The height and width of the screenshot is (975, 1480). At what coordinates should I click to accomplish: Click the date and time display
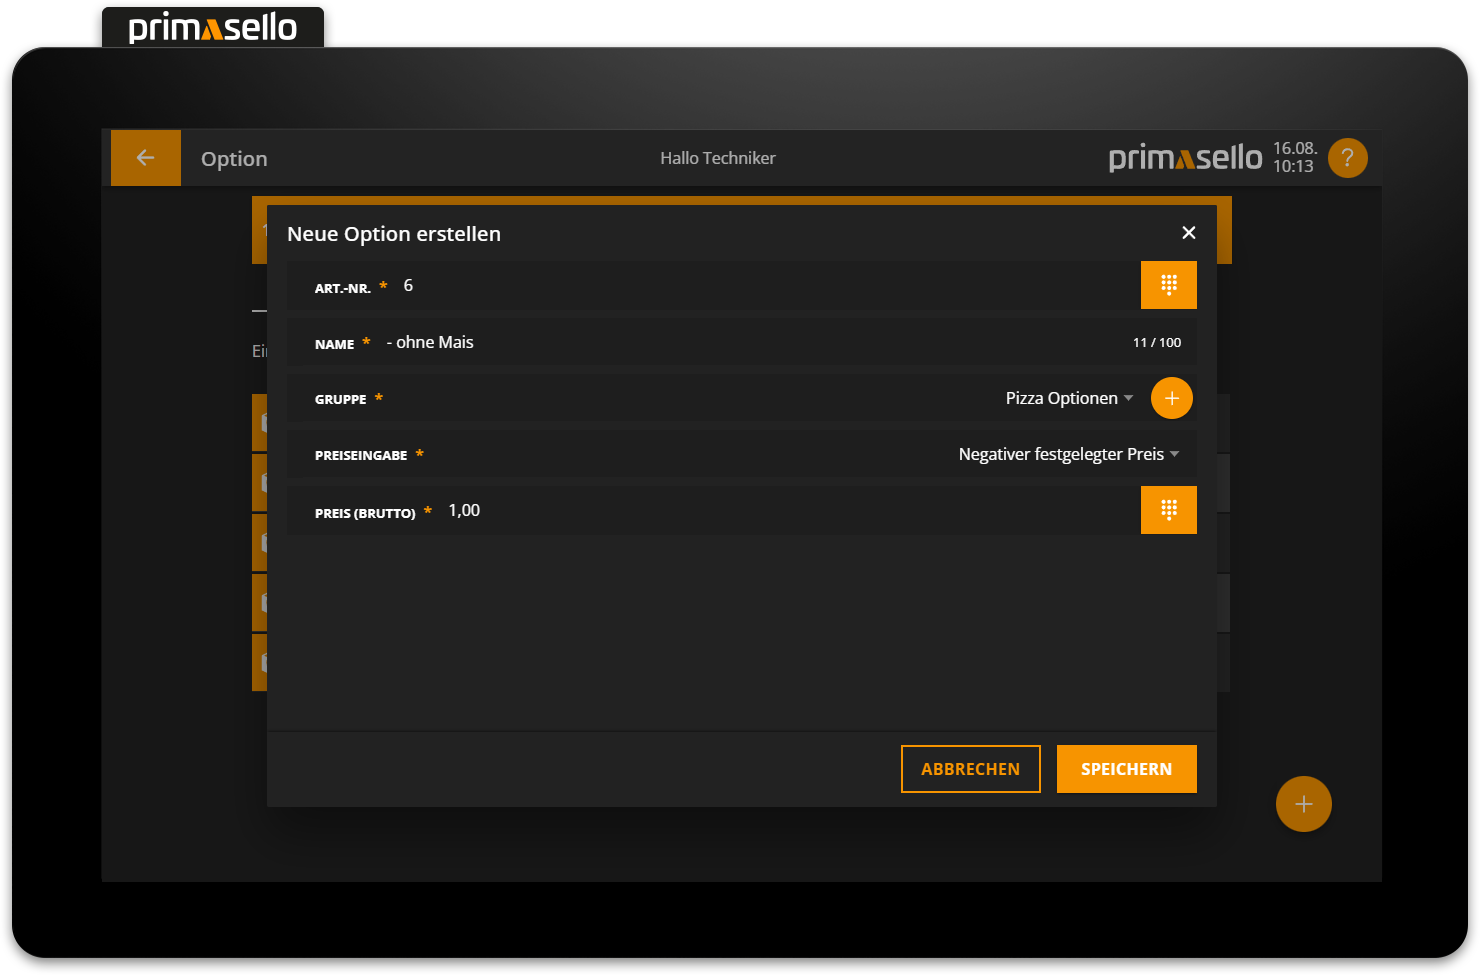tap(1294, 157)
